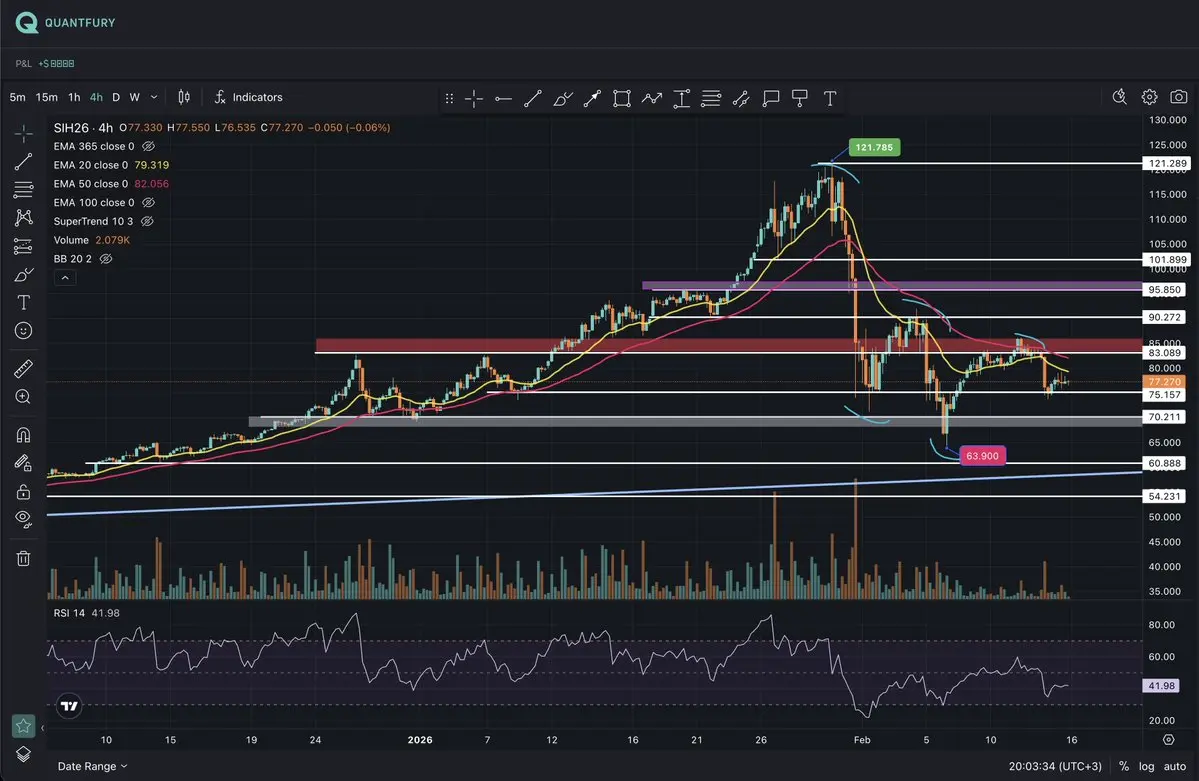Click the 121.785 price label on chart
Viewport: 1199px width, 781px height.
pos(874,147)
